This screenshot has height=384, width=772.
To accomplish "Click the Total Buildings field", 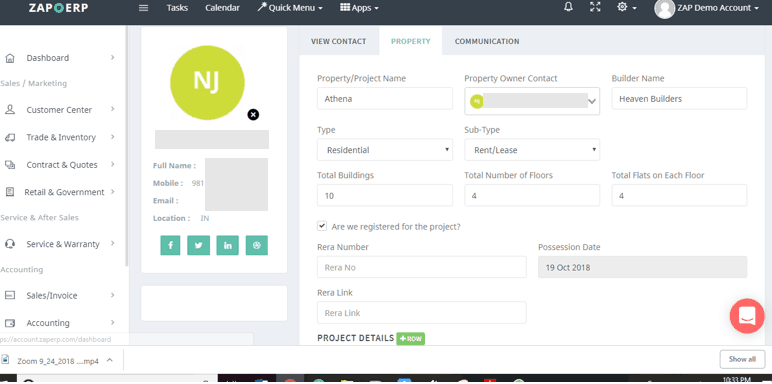I will pyautogui.click(x=385, y=195).
